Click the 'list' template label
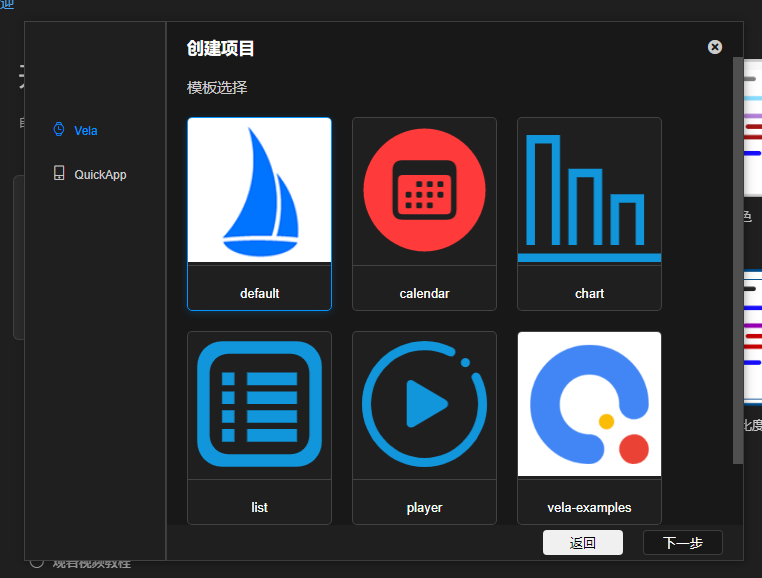The image size is (762, 578). coord(260,508)
